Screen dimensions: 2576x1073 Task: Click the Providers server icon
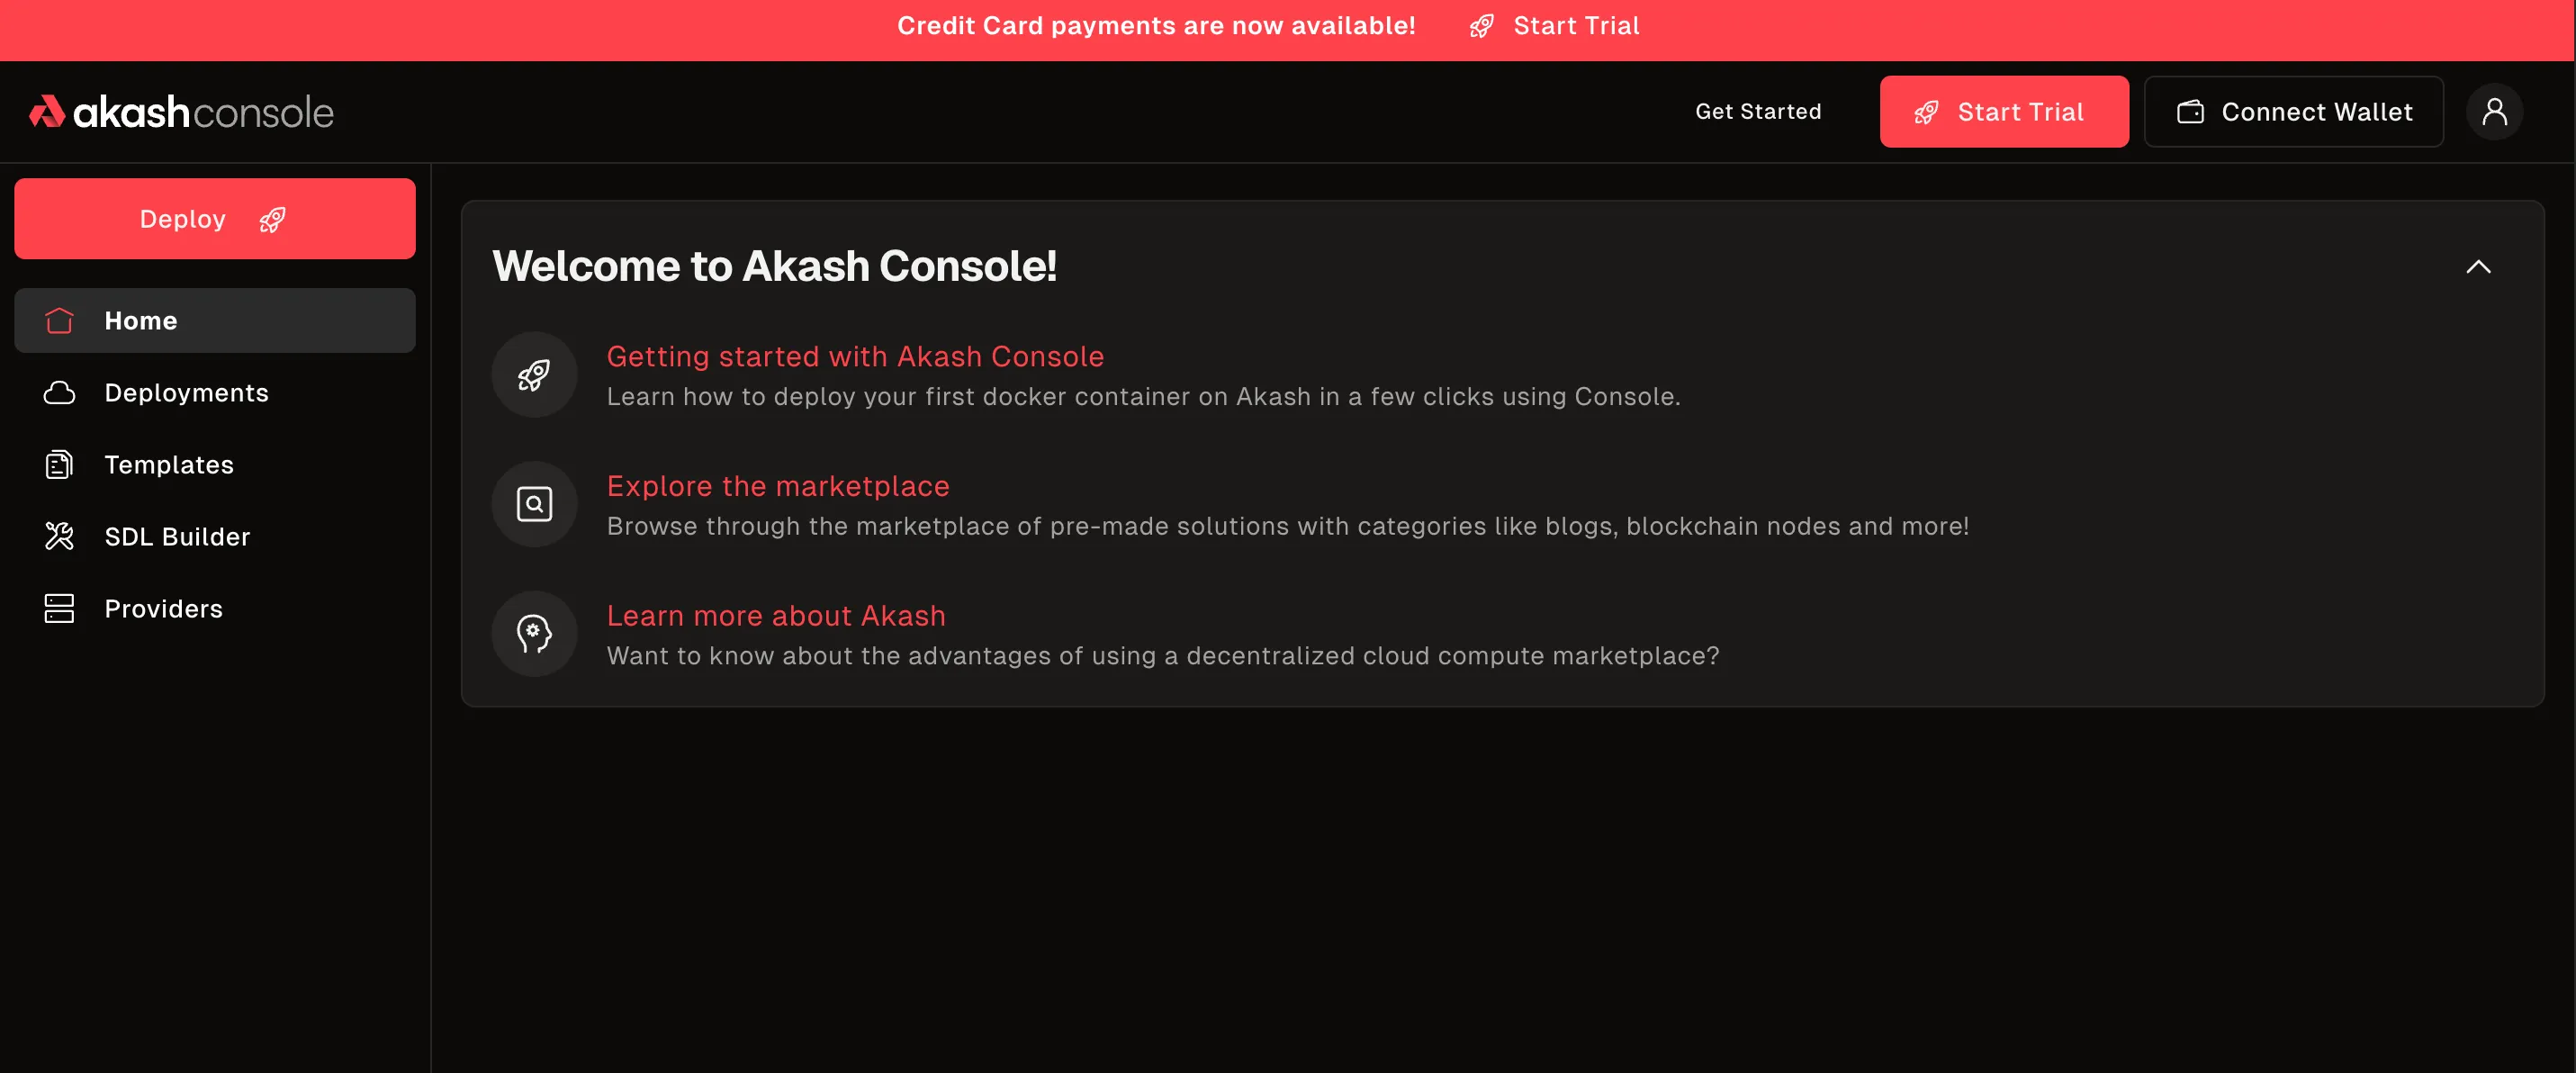click(59, 609)
